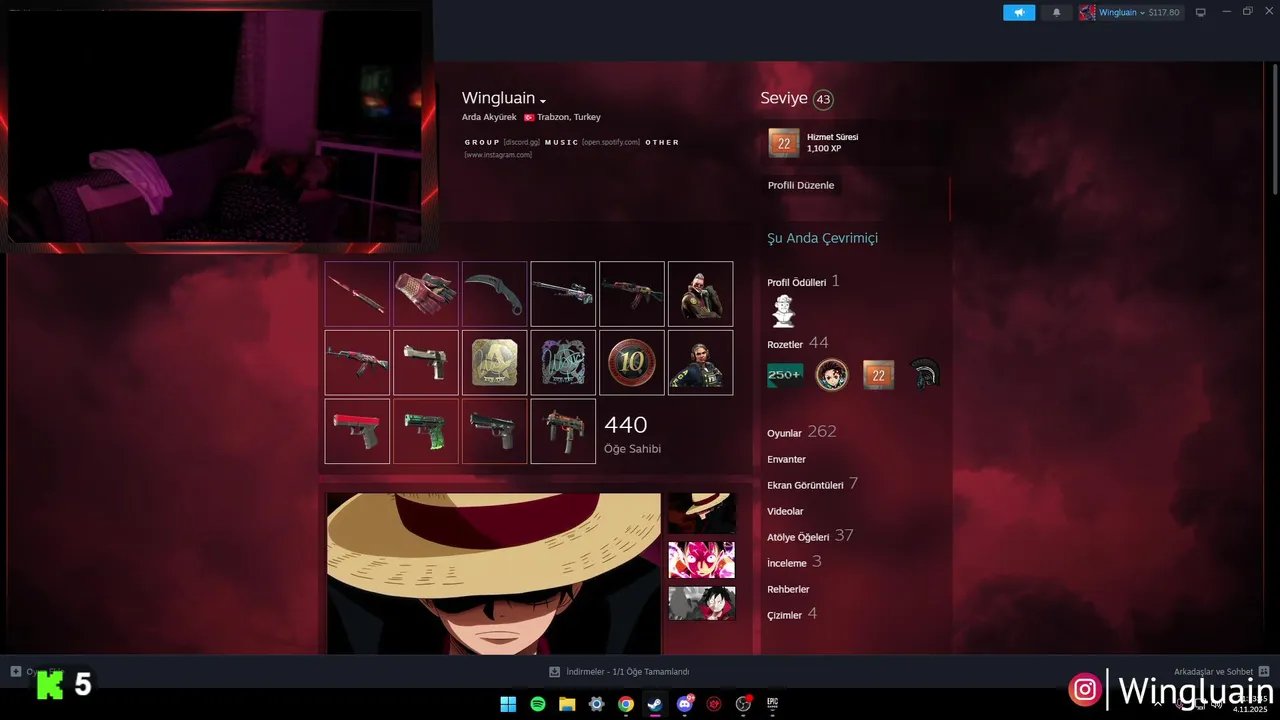The image size is (1280, 720).
Task: Select the gold signature sticker item
Action: click(x=495, y=363)
